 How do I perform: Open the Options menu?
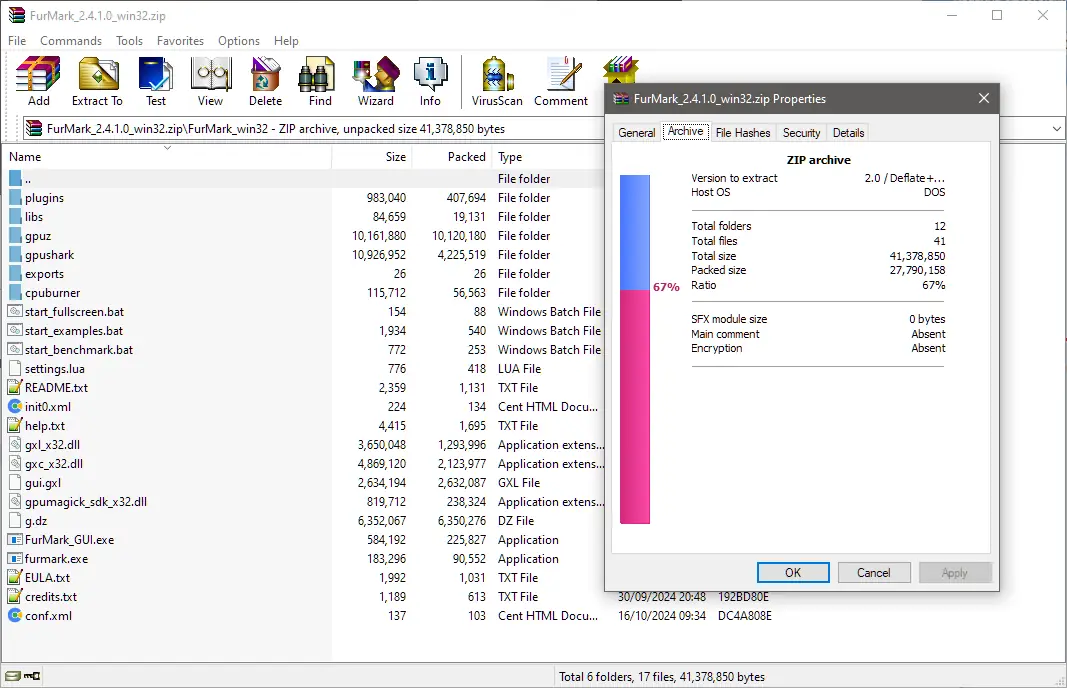click(x=239, y=41)
